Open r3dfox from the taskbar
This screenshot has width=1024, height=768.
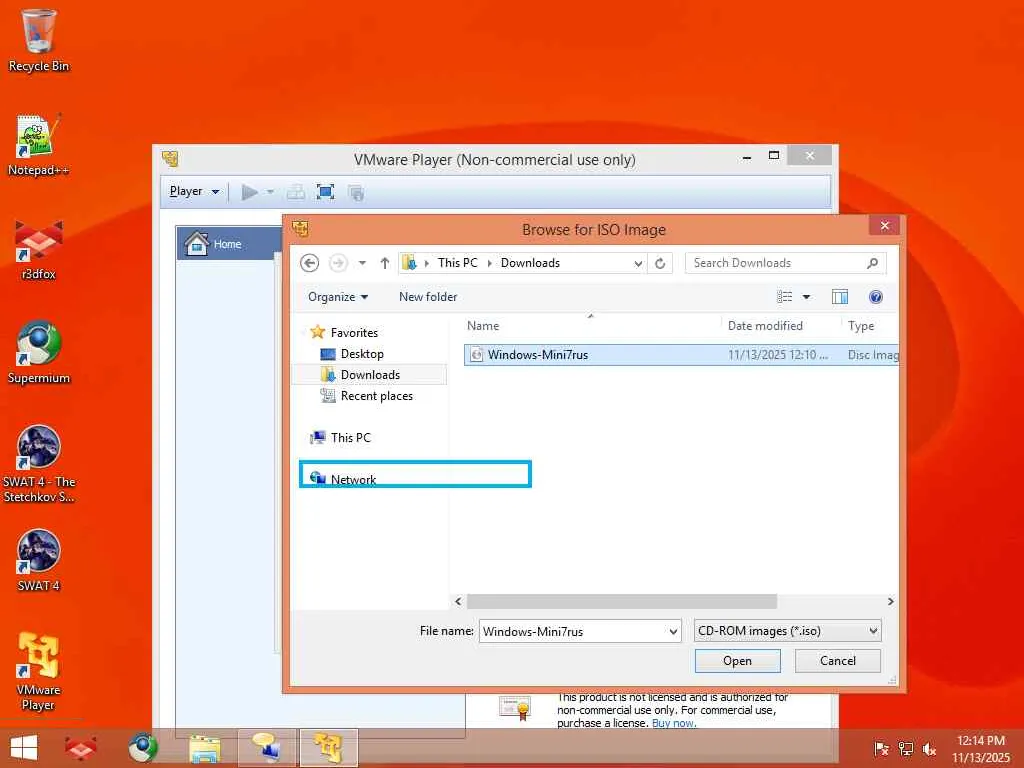80,748
